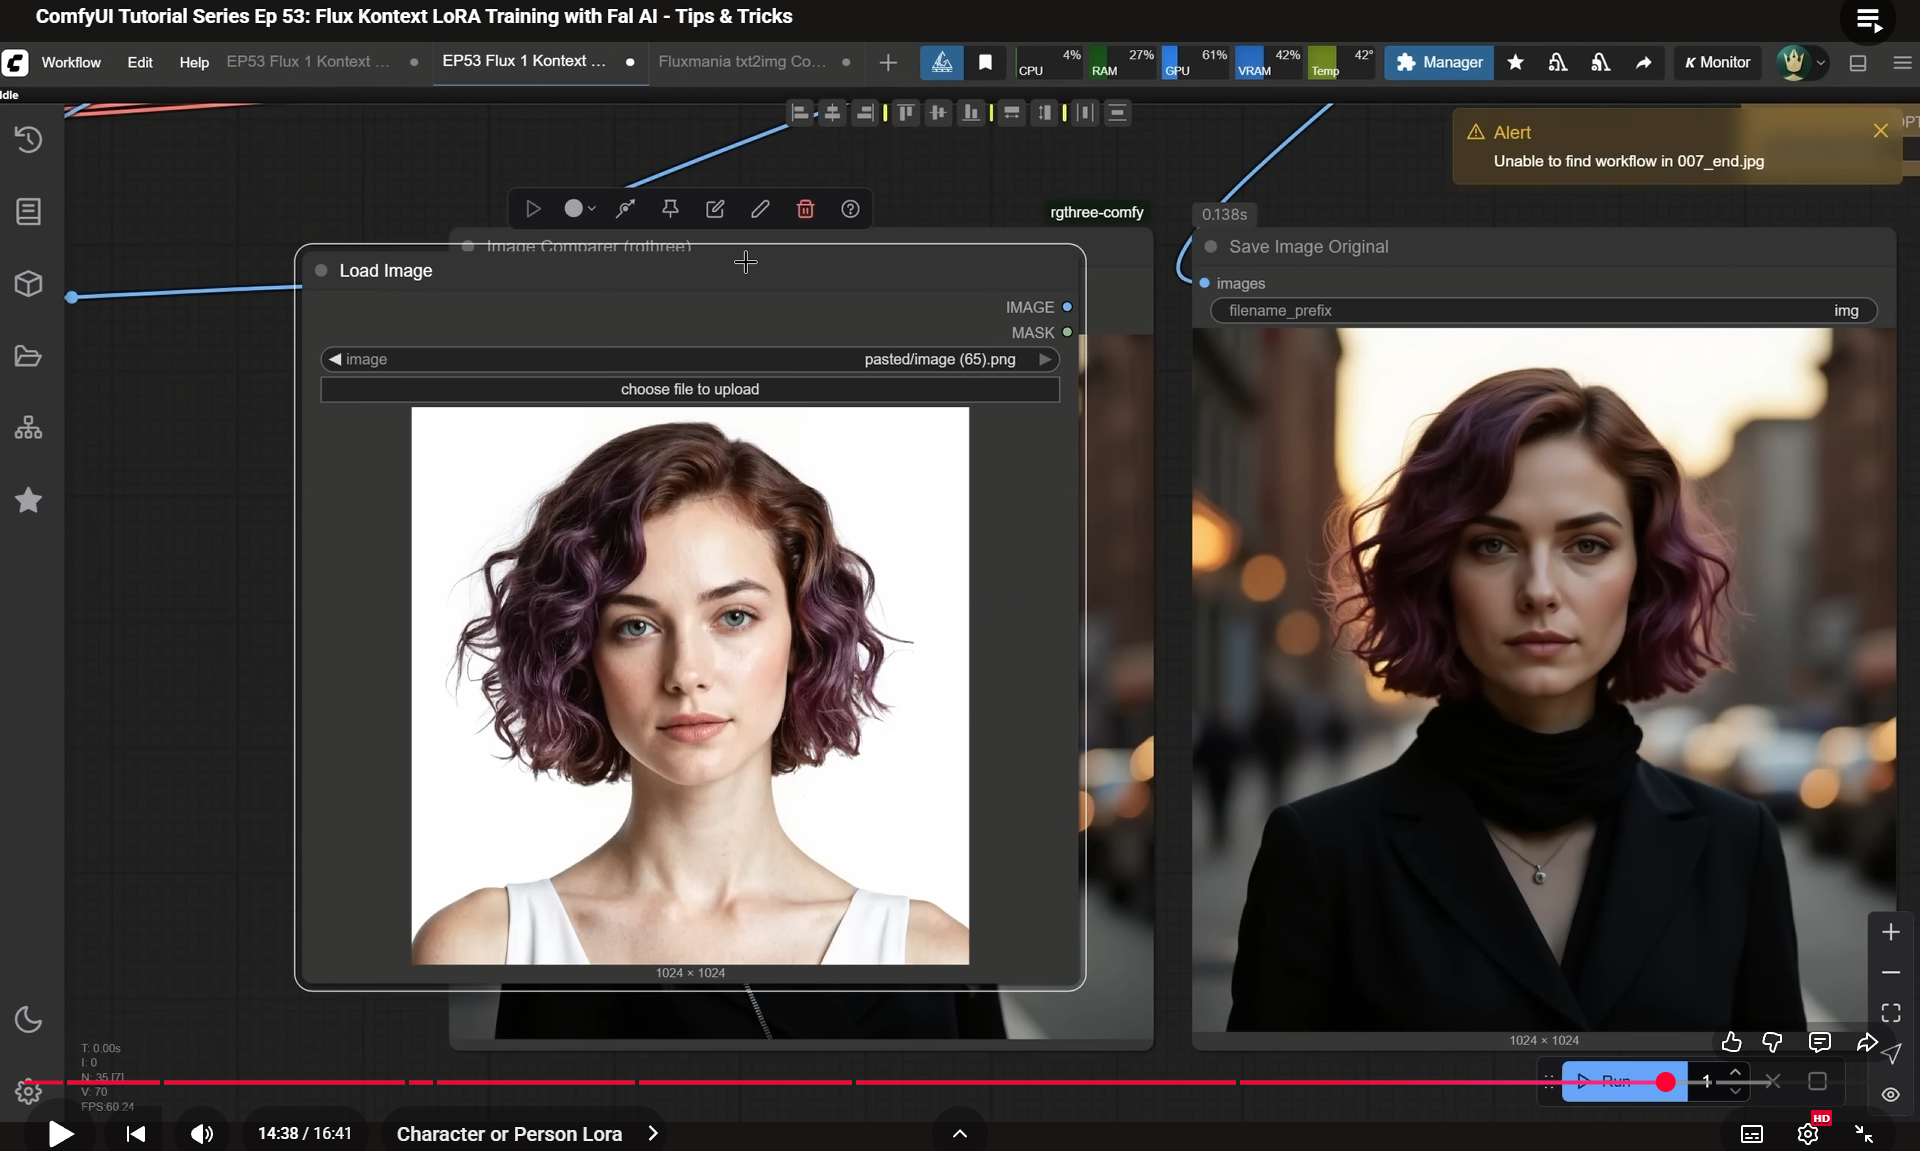Viewport: 1920px width, 1151px height.
Task: Expand the video chapter list chevron
Action: point(653,1133)
